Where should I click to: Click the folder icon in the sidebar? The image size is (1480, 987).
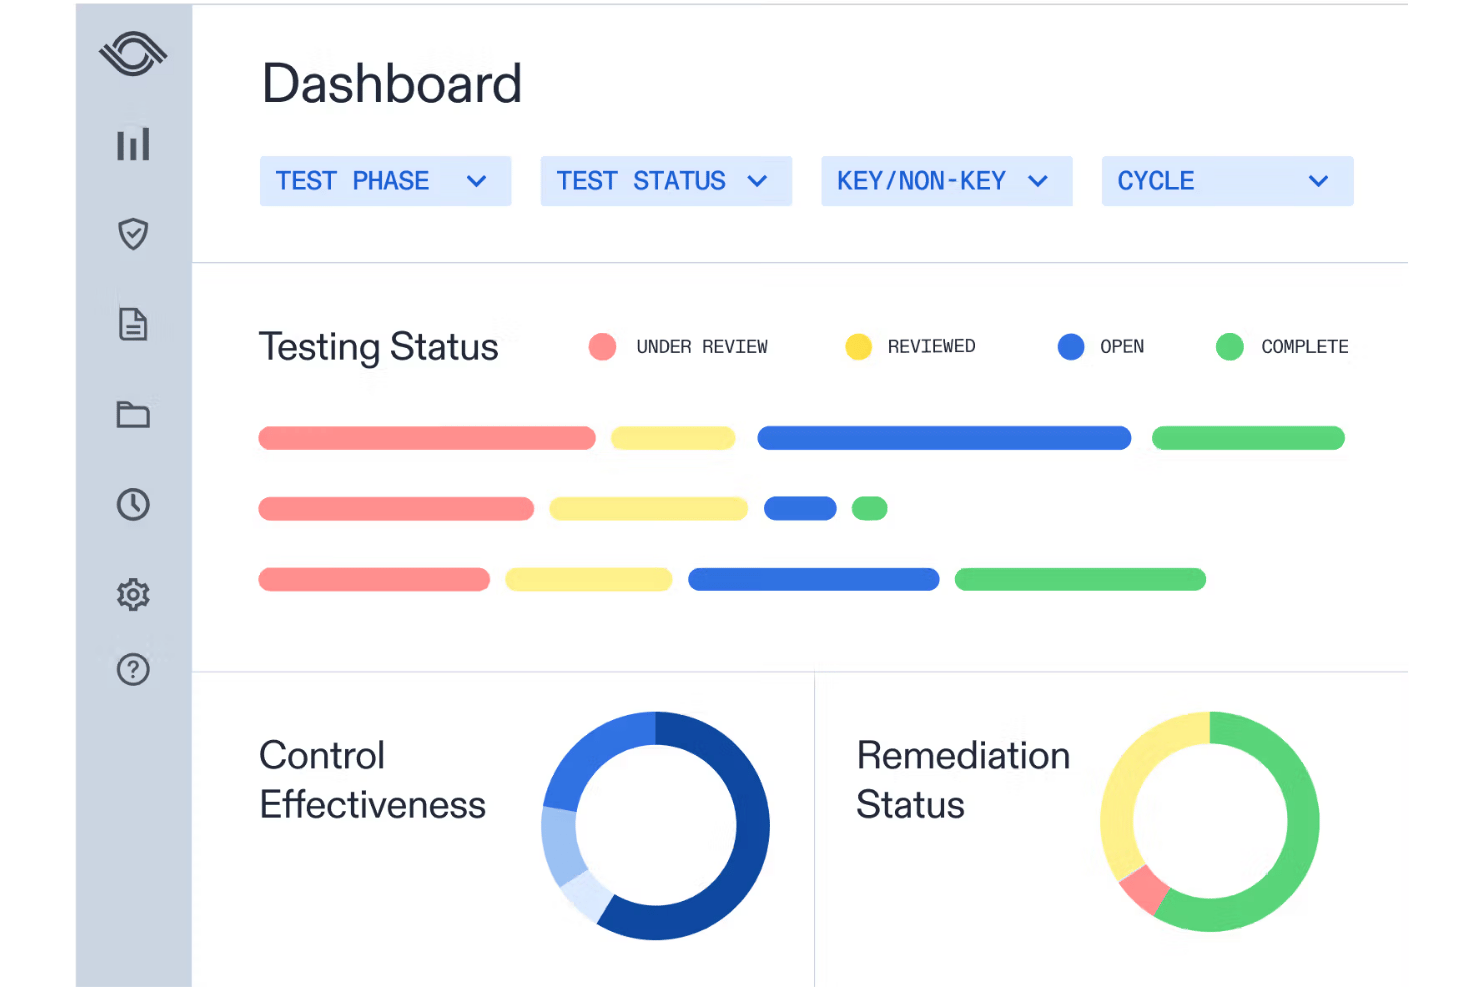pos(133,414)
